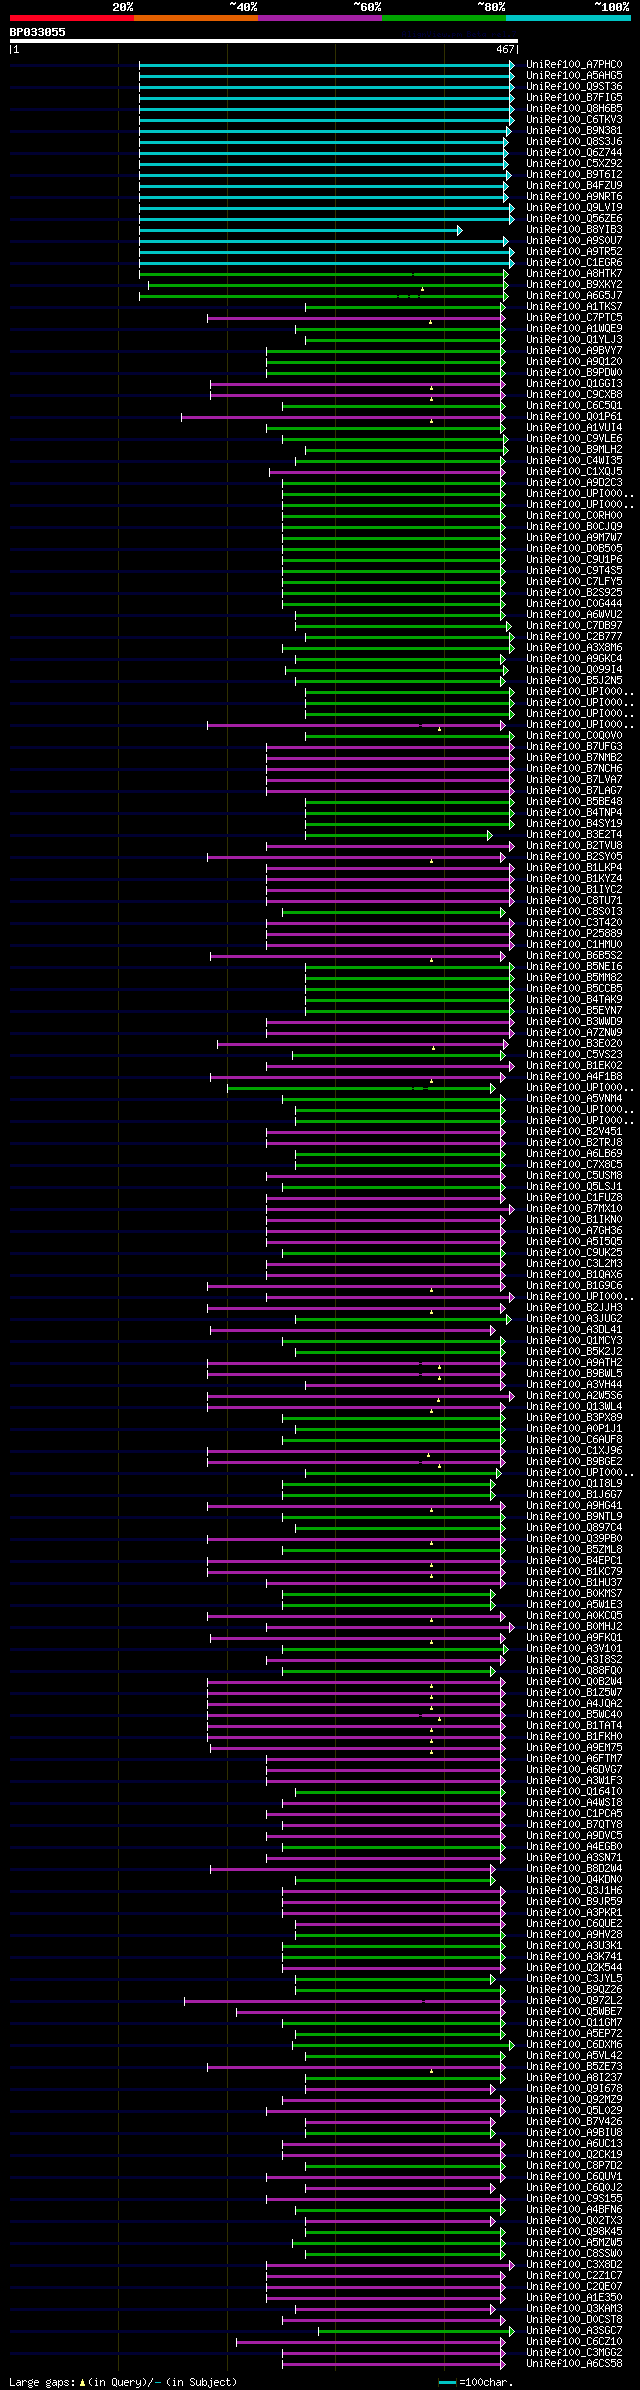
Task: Select the UniRef100_B2S925 label
Action: coord(574,593)
